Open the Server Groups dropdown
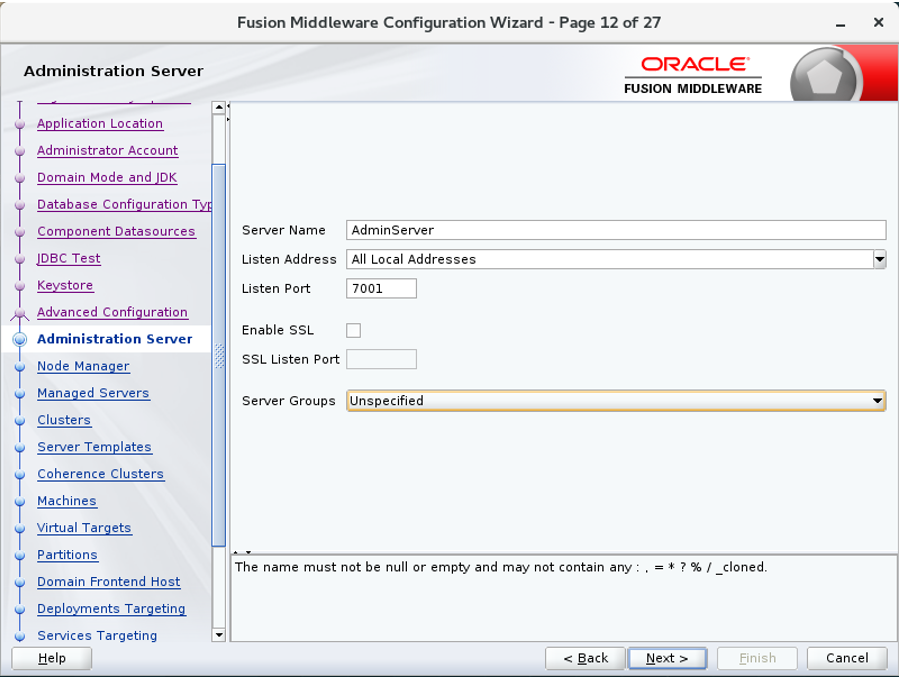902x682 pixels. click(x=616, y=401)
